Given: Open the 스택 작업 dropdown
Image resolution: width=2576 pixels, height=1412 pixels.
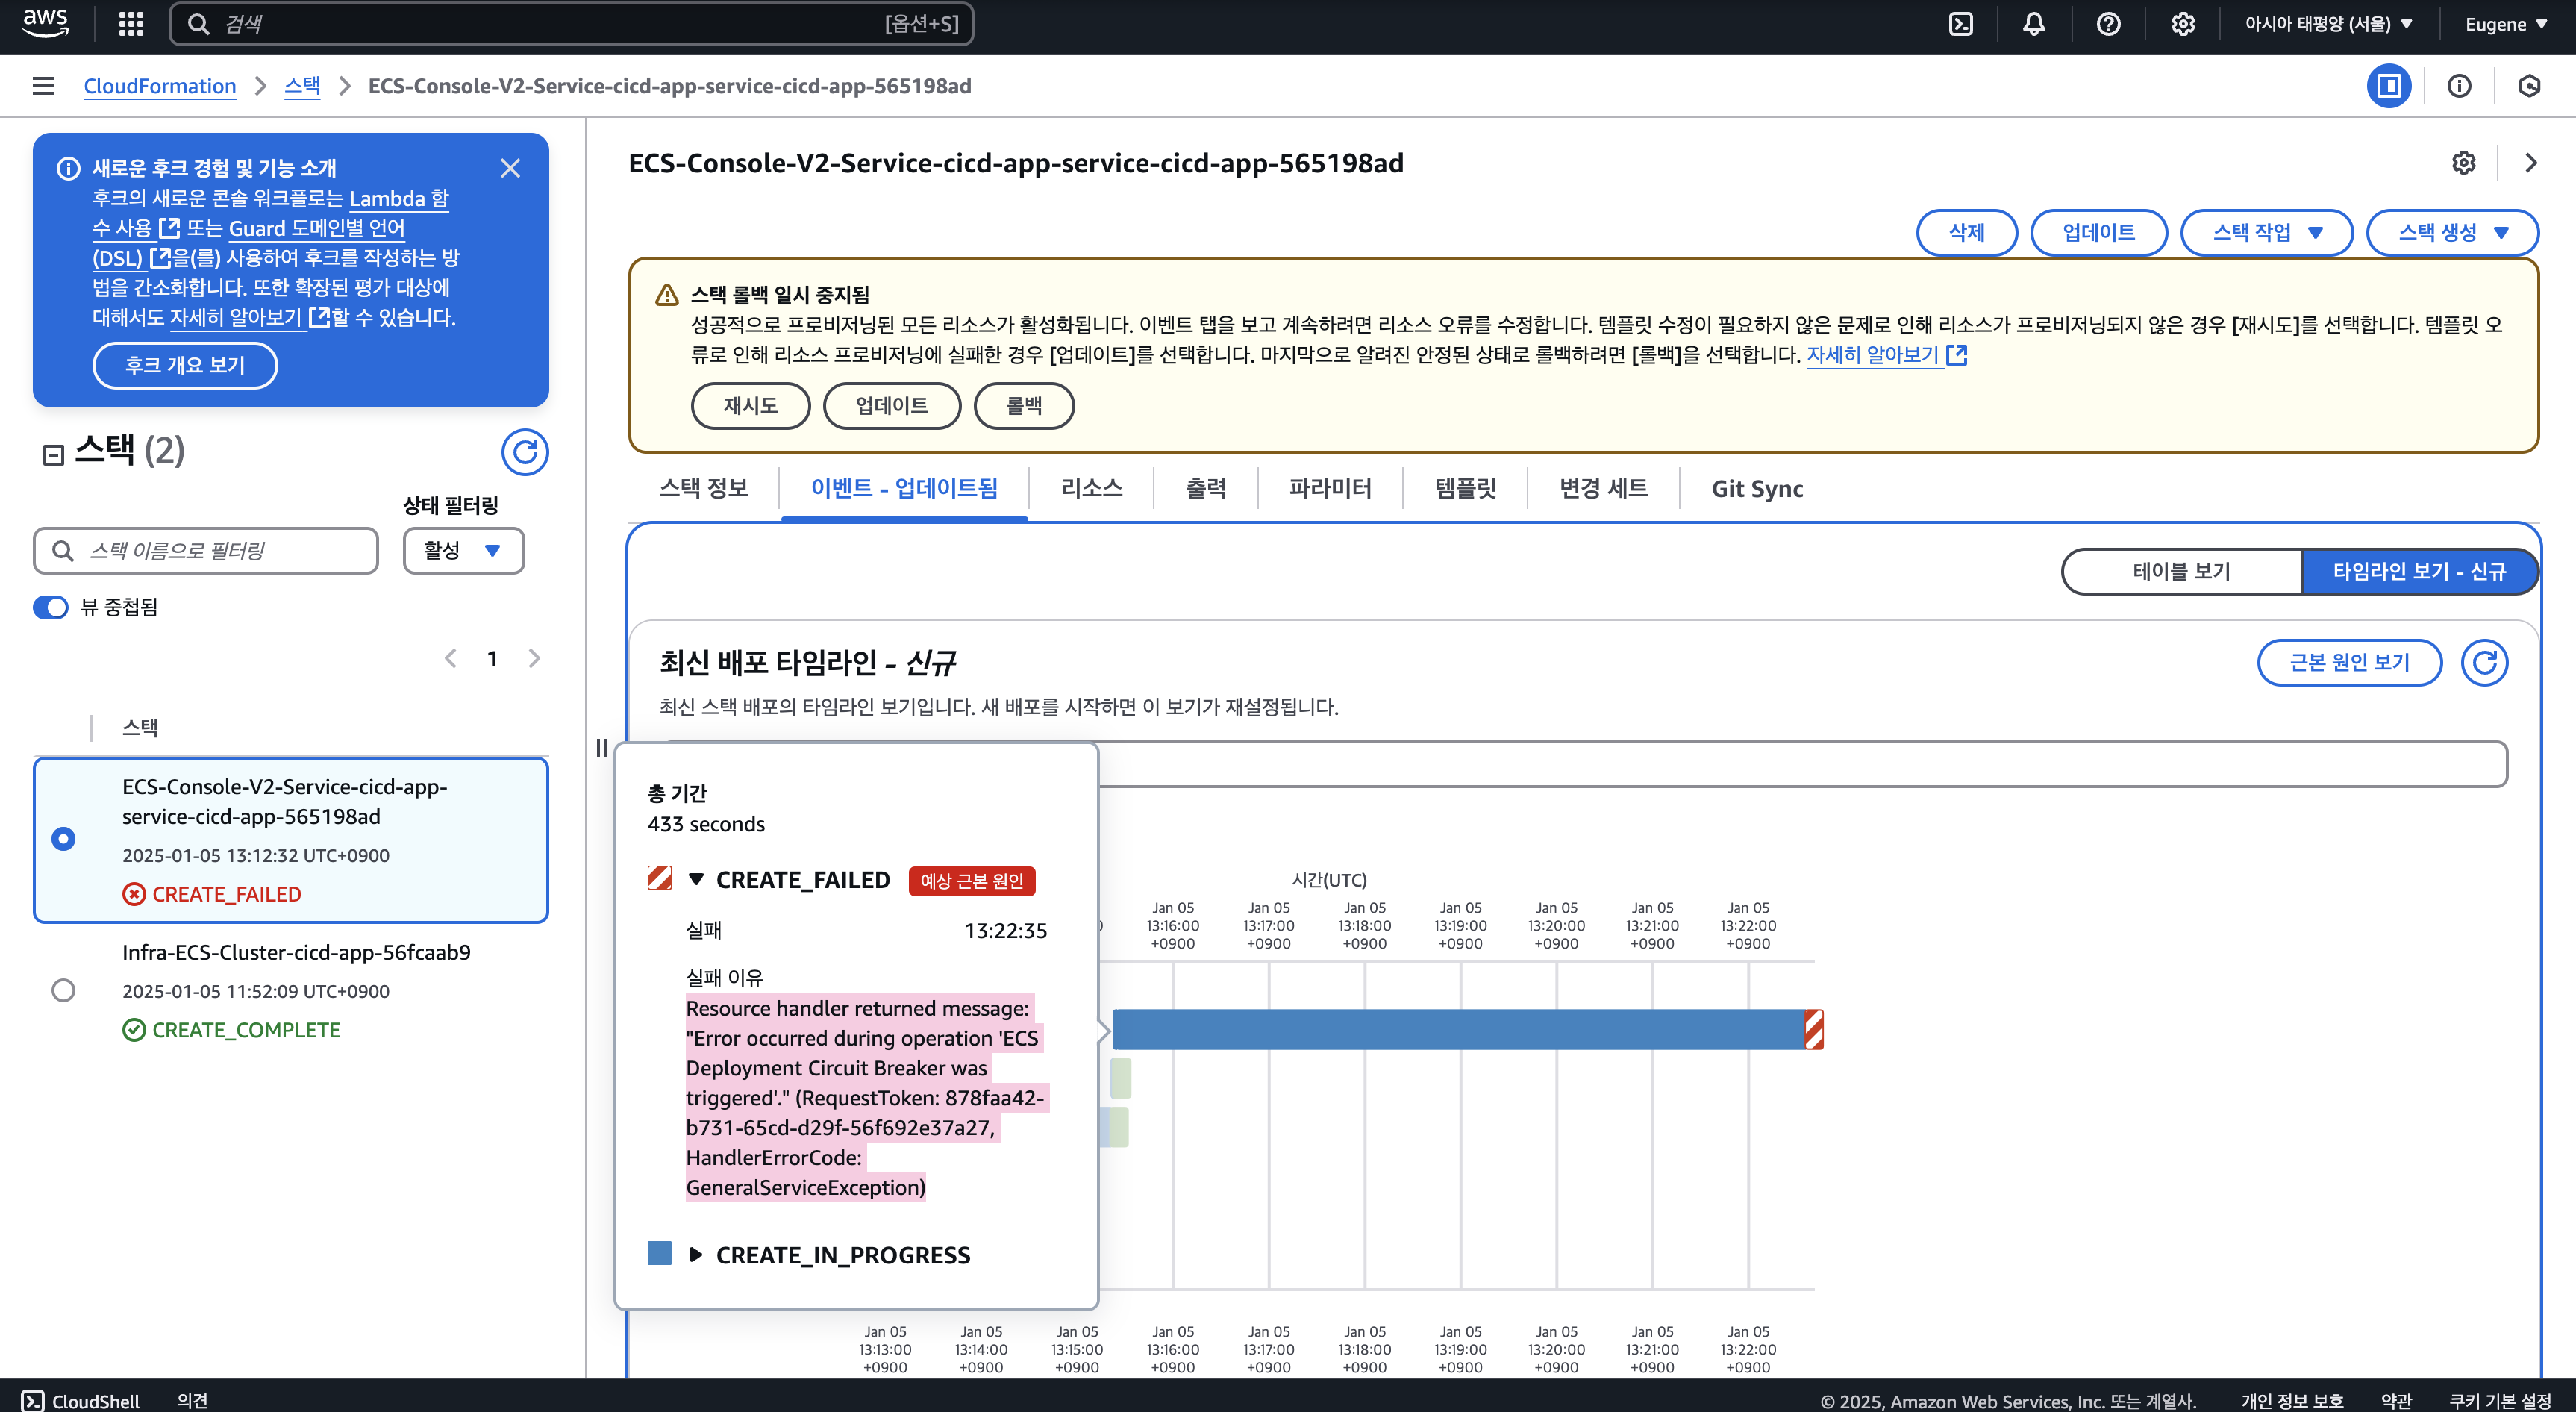Looking at the screenshot, I should click(x=2266, y=232).
